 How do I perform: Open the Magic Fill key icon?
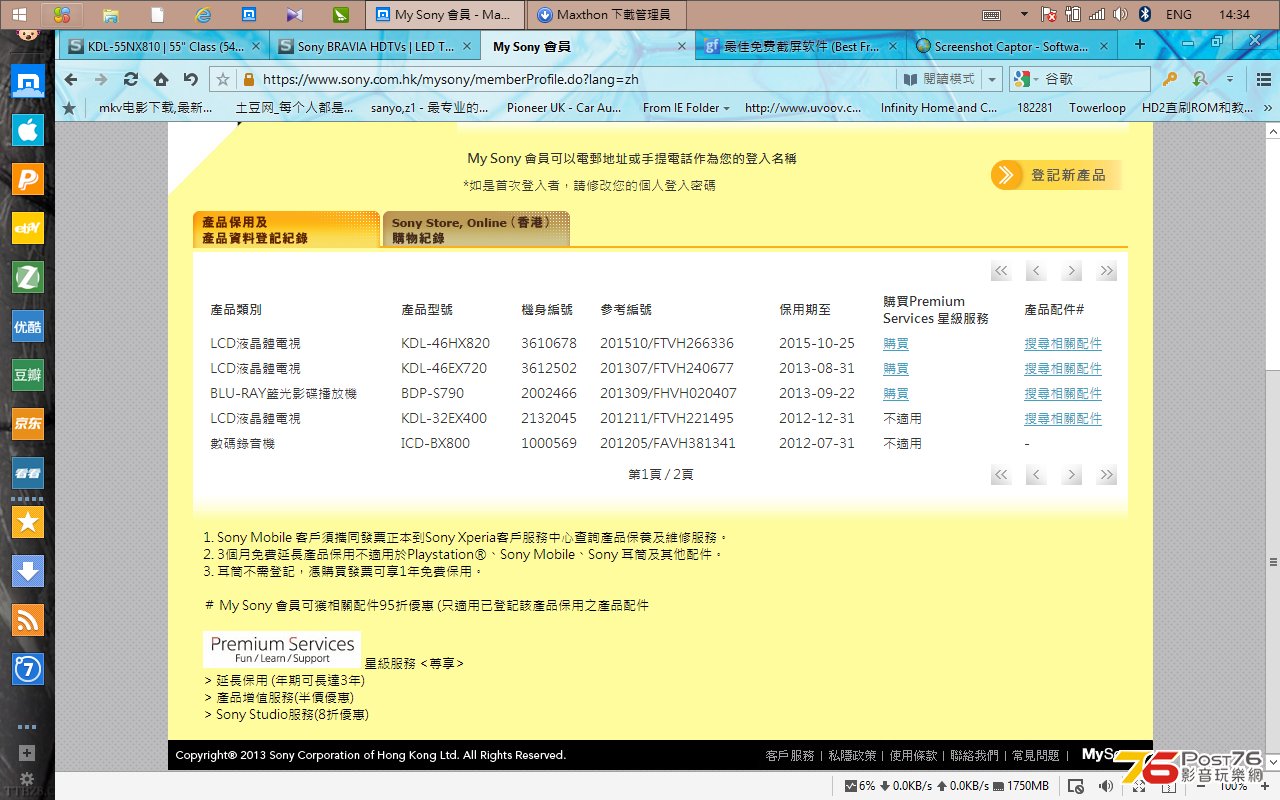(x=1169, y=79)
